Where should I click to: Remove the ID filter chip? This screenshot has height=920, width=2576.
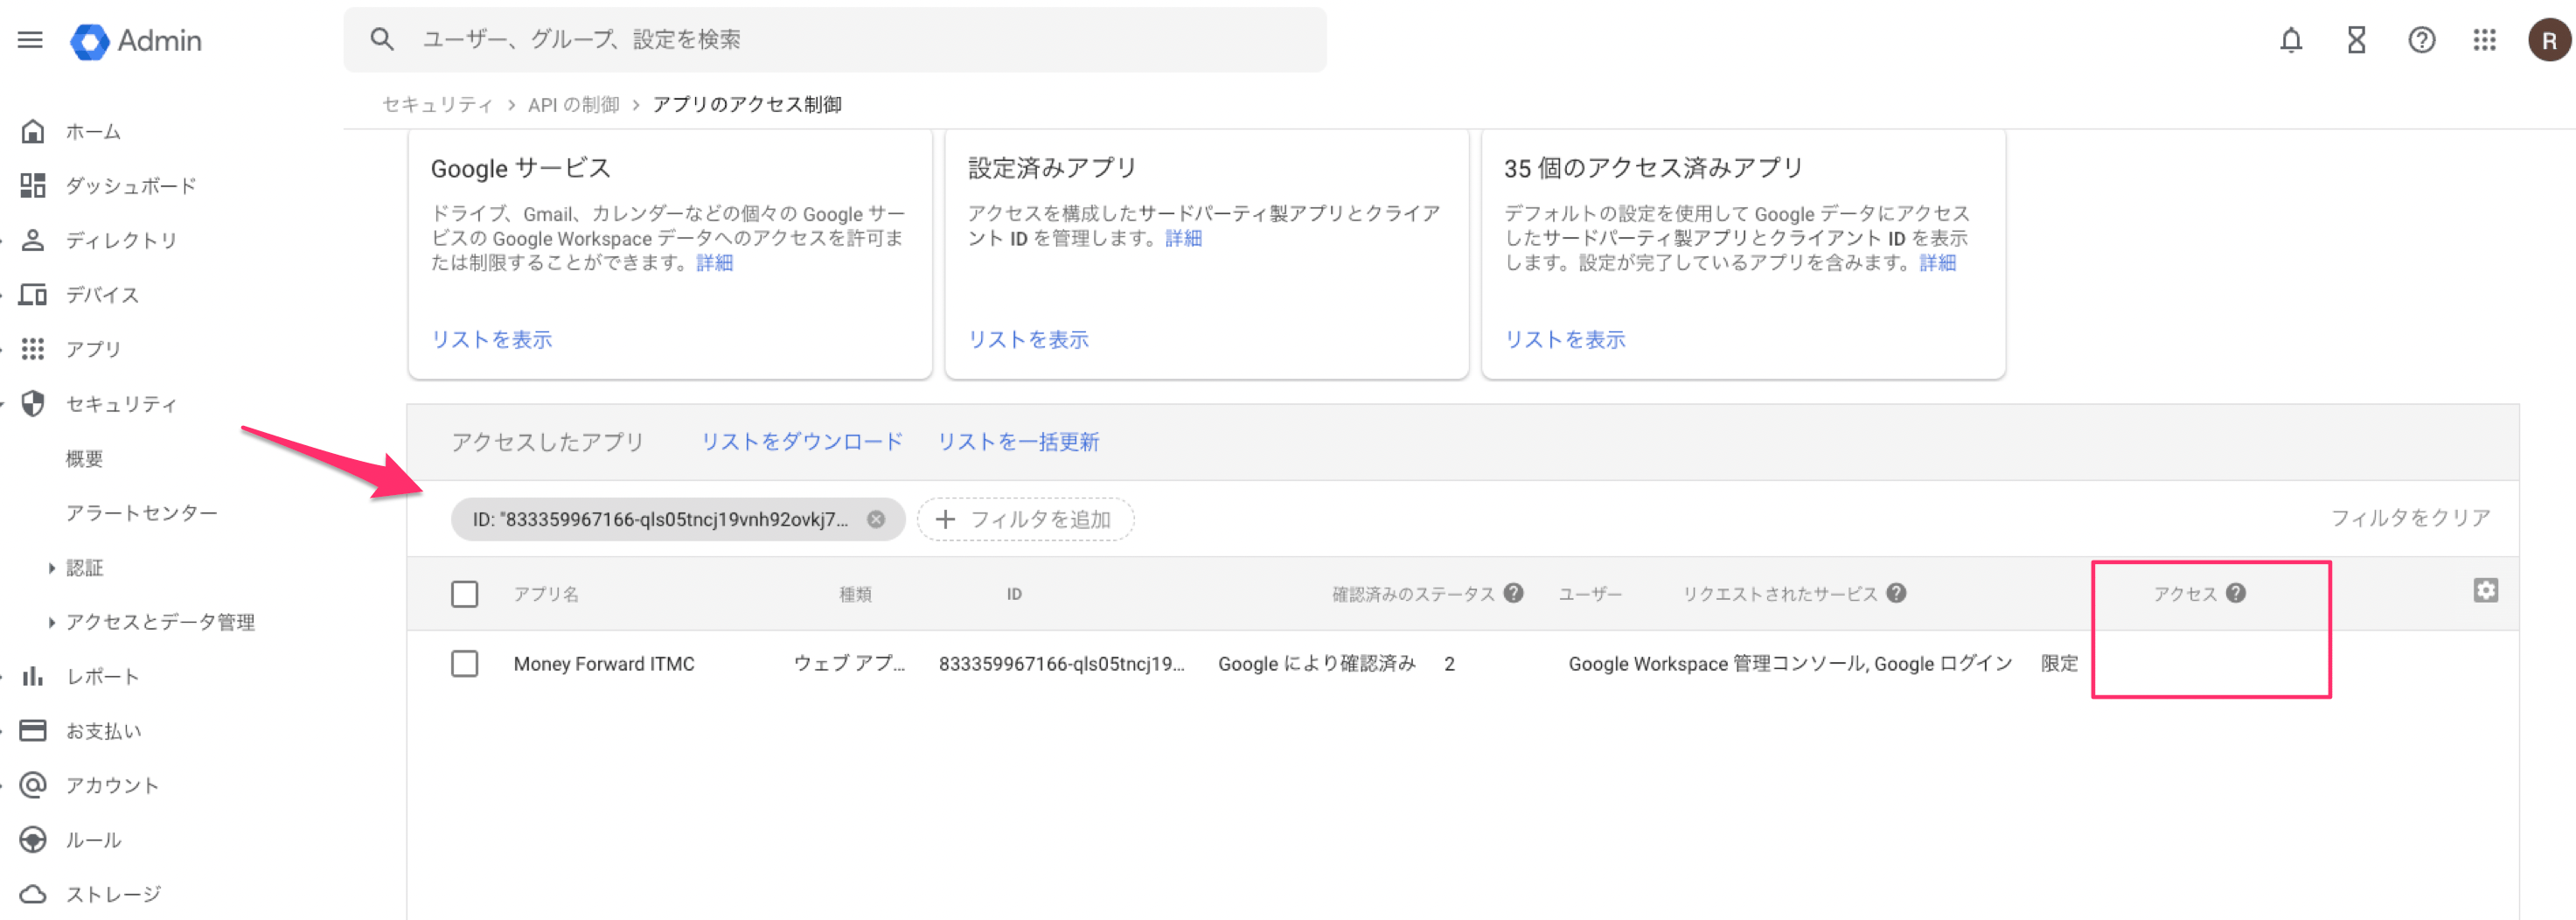(876, 519)
